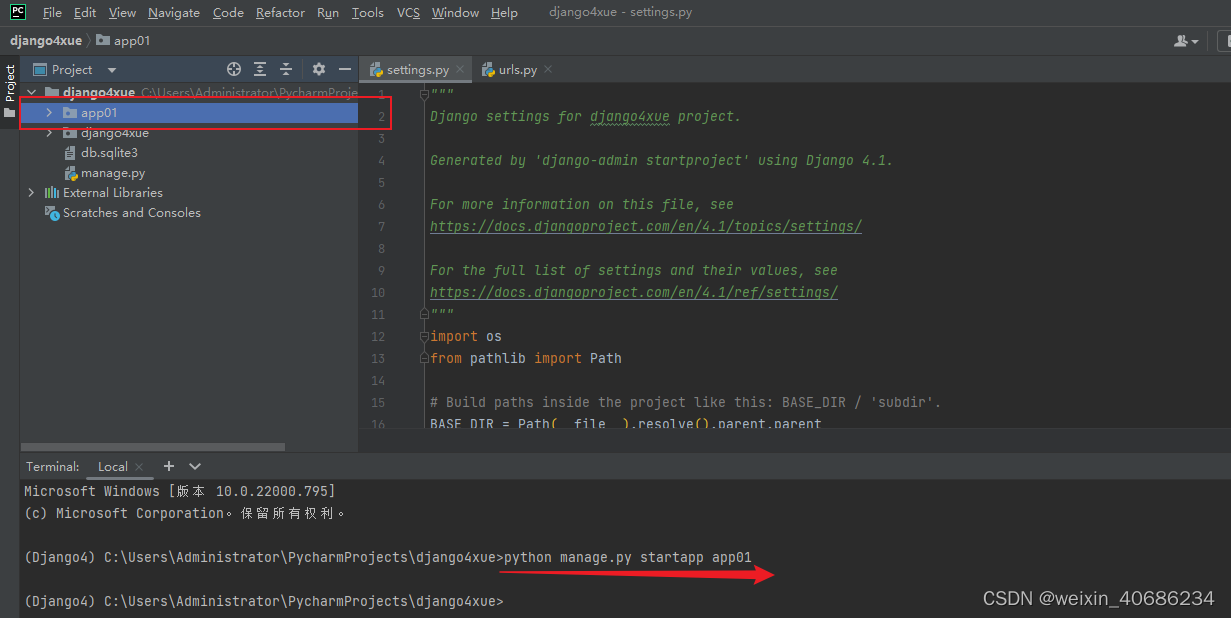Click django4xue breadcrumb in navigation bar
Image resolution: width=1231 pixels, height=618 pixels.
[47, 41]
